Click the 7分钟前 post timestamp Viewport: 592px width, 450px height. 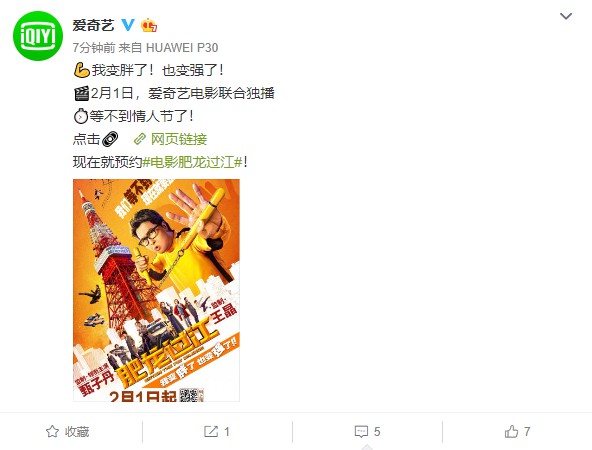coord(94,48)
